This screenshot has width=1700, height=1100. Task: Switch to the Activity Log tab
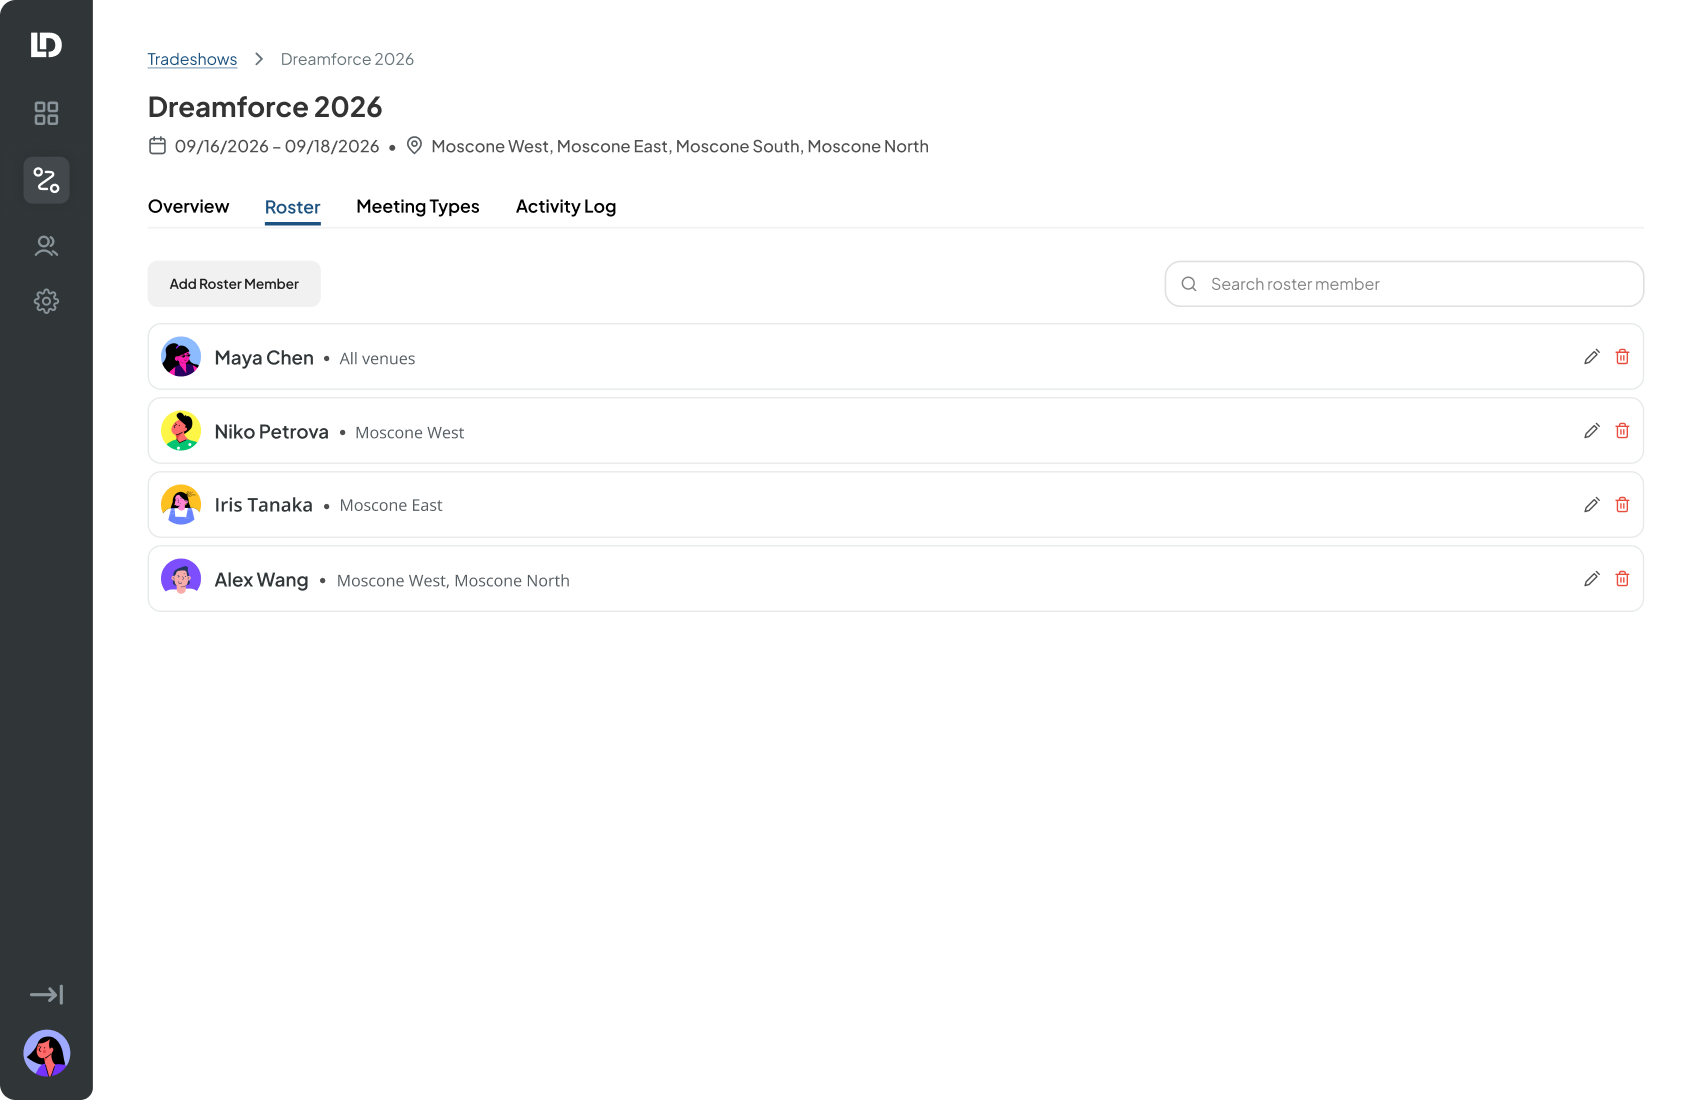[566, 206]
